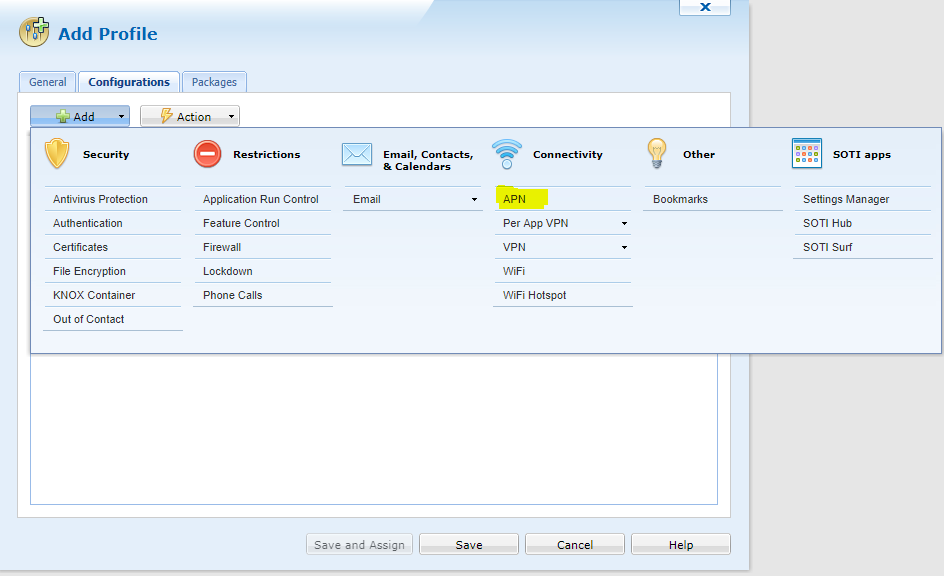Click the Add Profile title text
Viewport: 944px width, 576px height.
(x=108, y=34)
